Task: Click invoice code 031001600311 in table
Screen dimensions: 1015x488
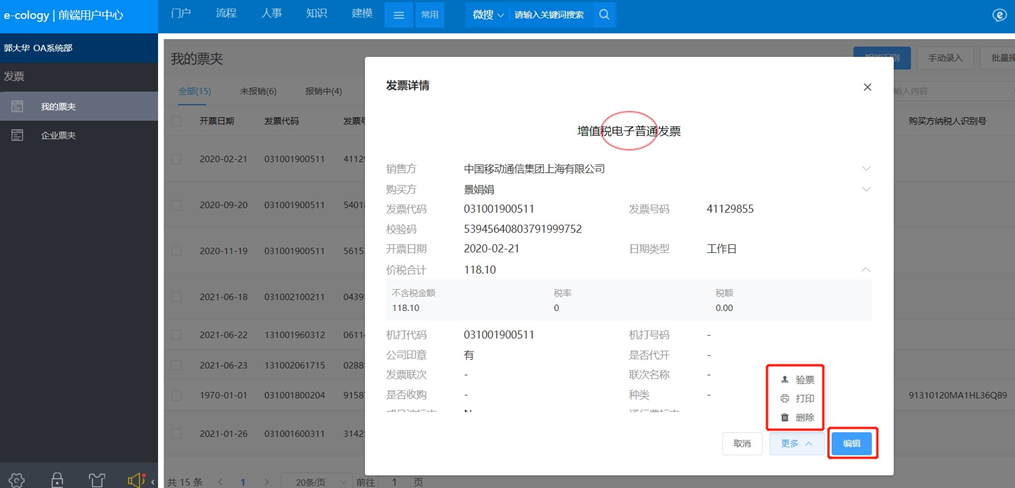Action: tap(295, 433)
